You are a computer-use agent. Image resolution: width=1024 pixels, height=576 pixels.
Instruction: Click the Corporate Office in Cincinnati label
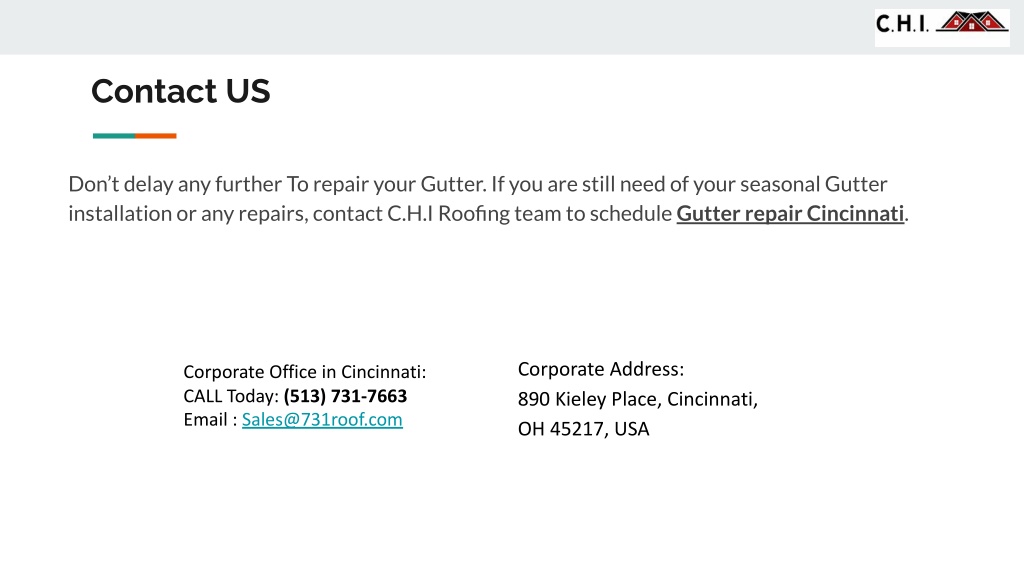[304, 372]
